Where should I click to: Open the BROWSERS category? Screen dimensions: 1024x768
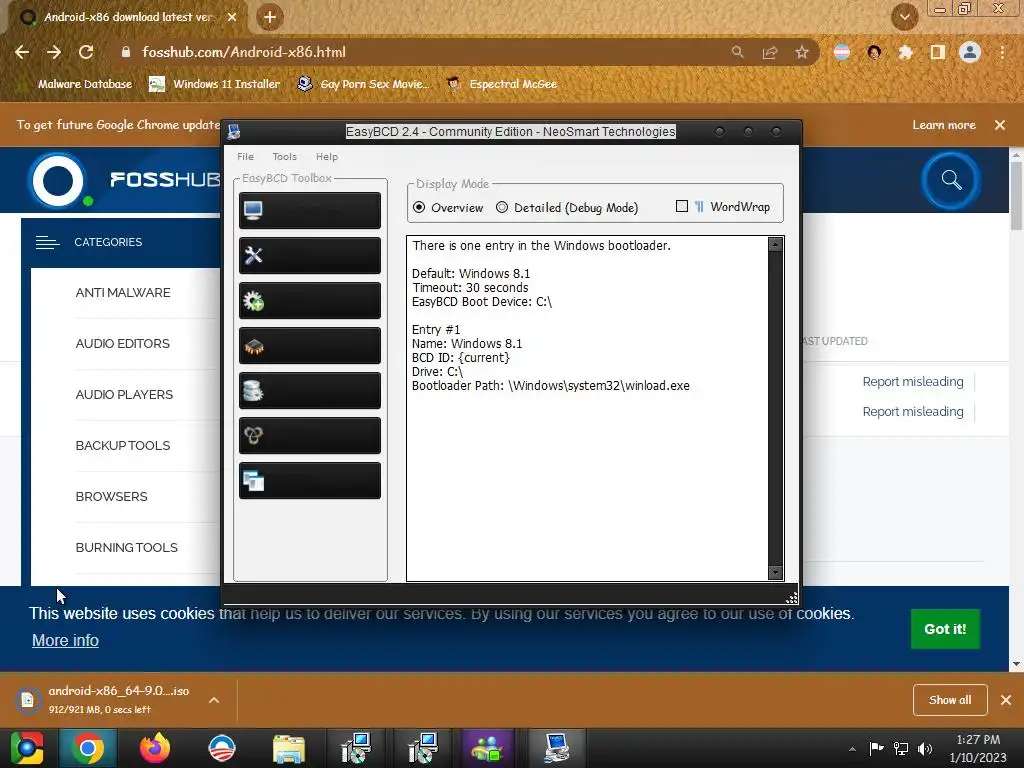112,496
